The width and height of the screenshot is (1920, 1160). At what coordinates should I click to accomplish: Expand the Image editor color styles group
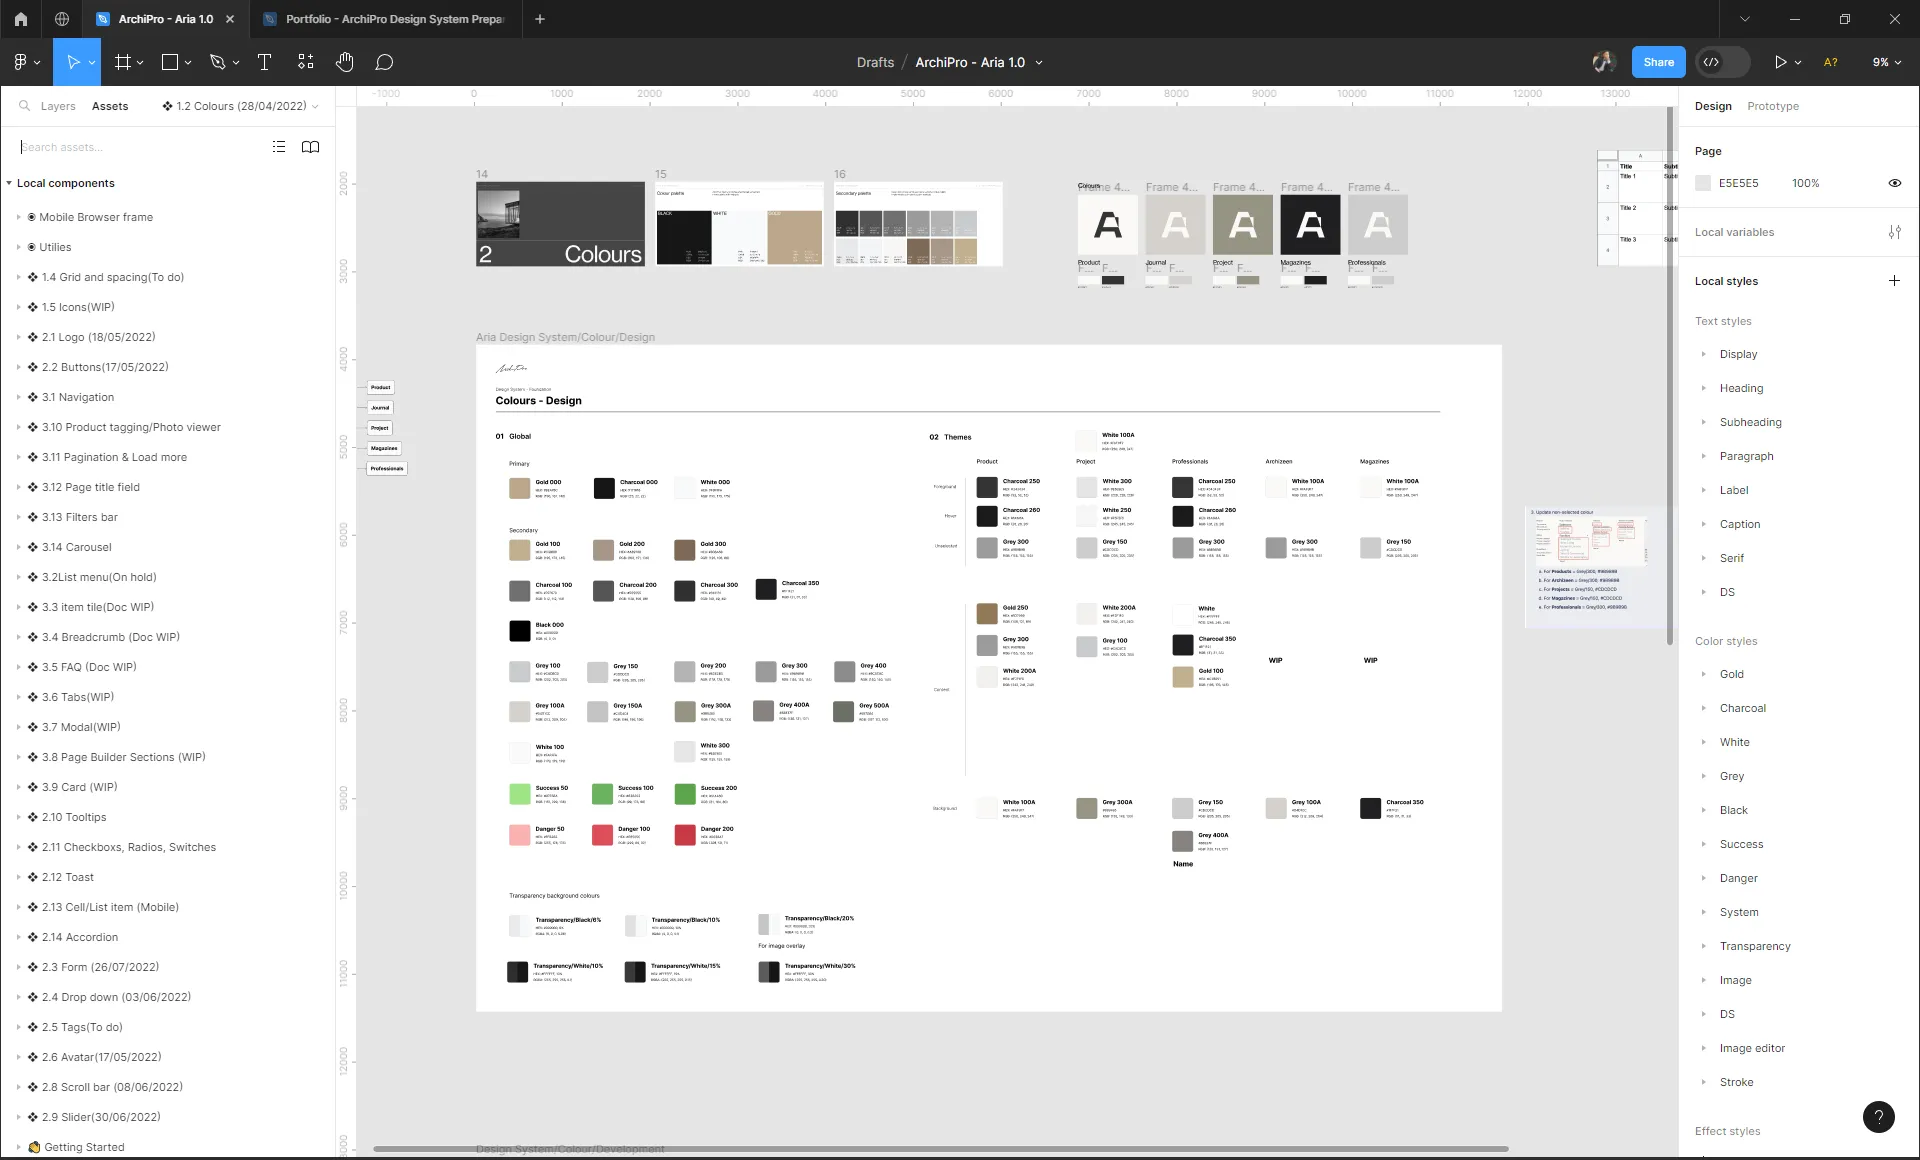point(1704,1048)
